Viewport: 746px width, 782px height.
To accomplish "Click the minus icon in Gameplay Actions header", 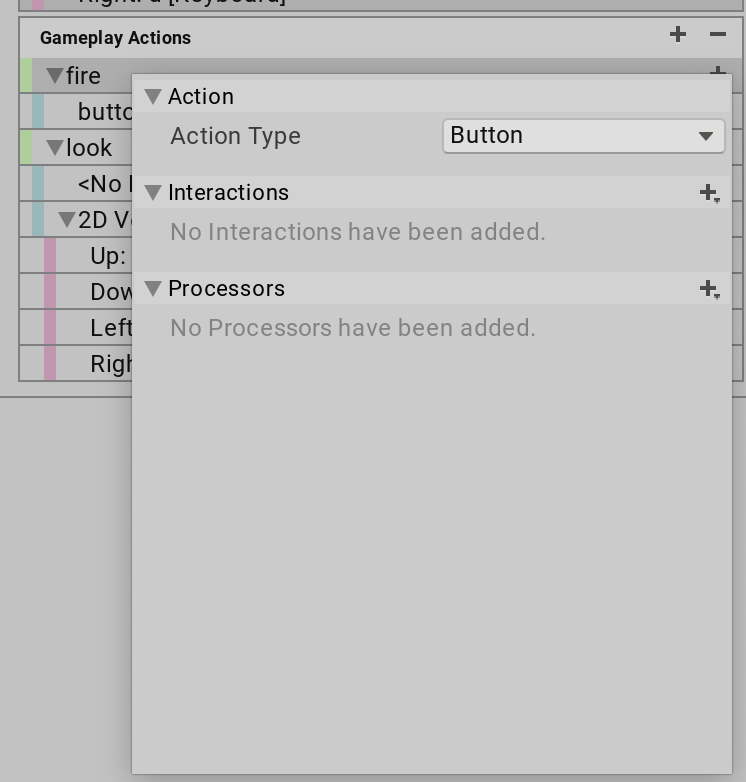I will [x=717, y=35].
